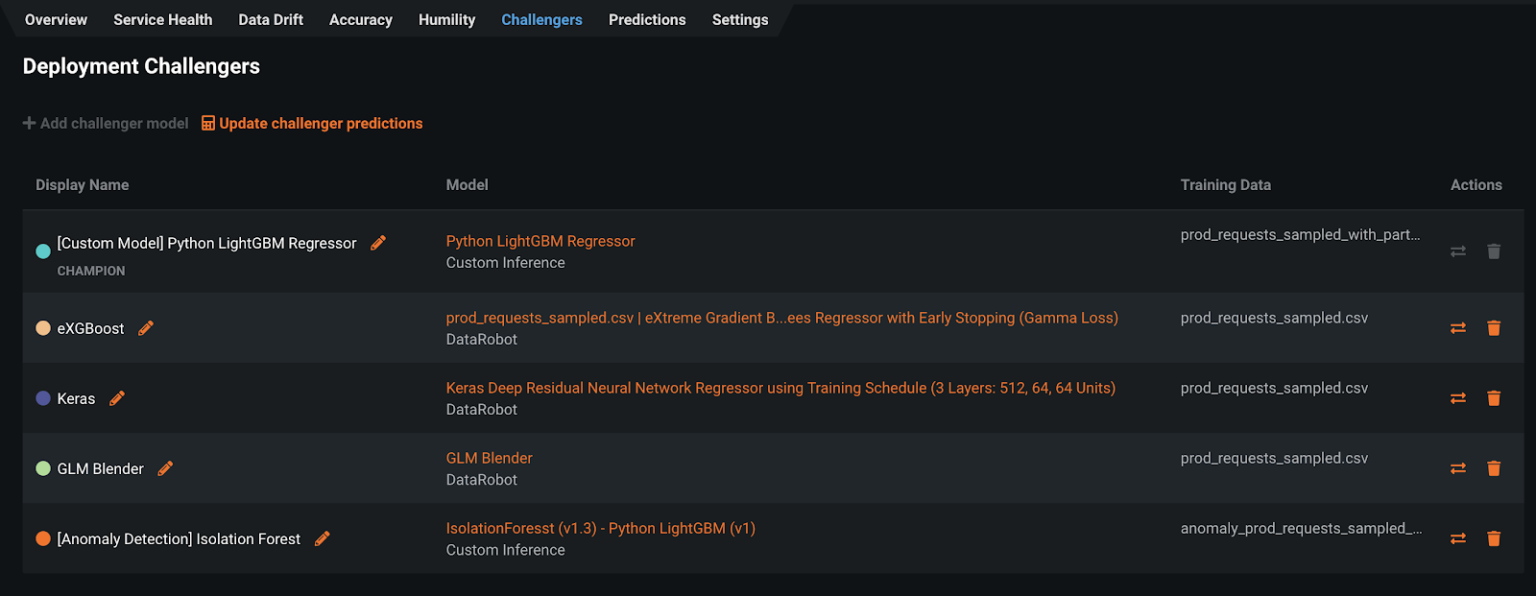Open the Accuracy tab
1536x596 pixels.
(x=360, y=19)
